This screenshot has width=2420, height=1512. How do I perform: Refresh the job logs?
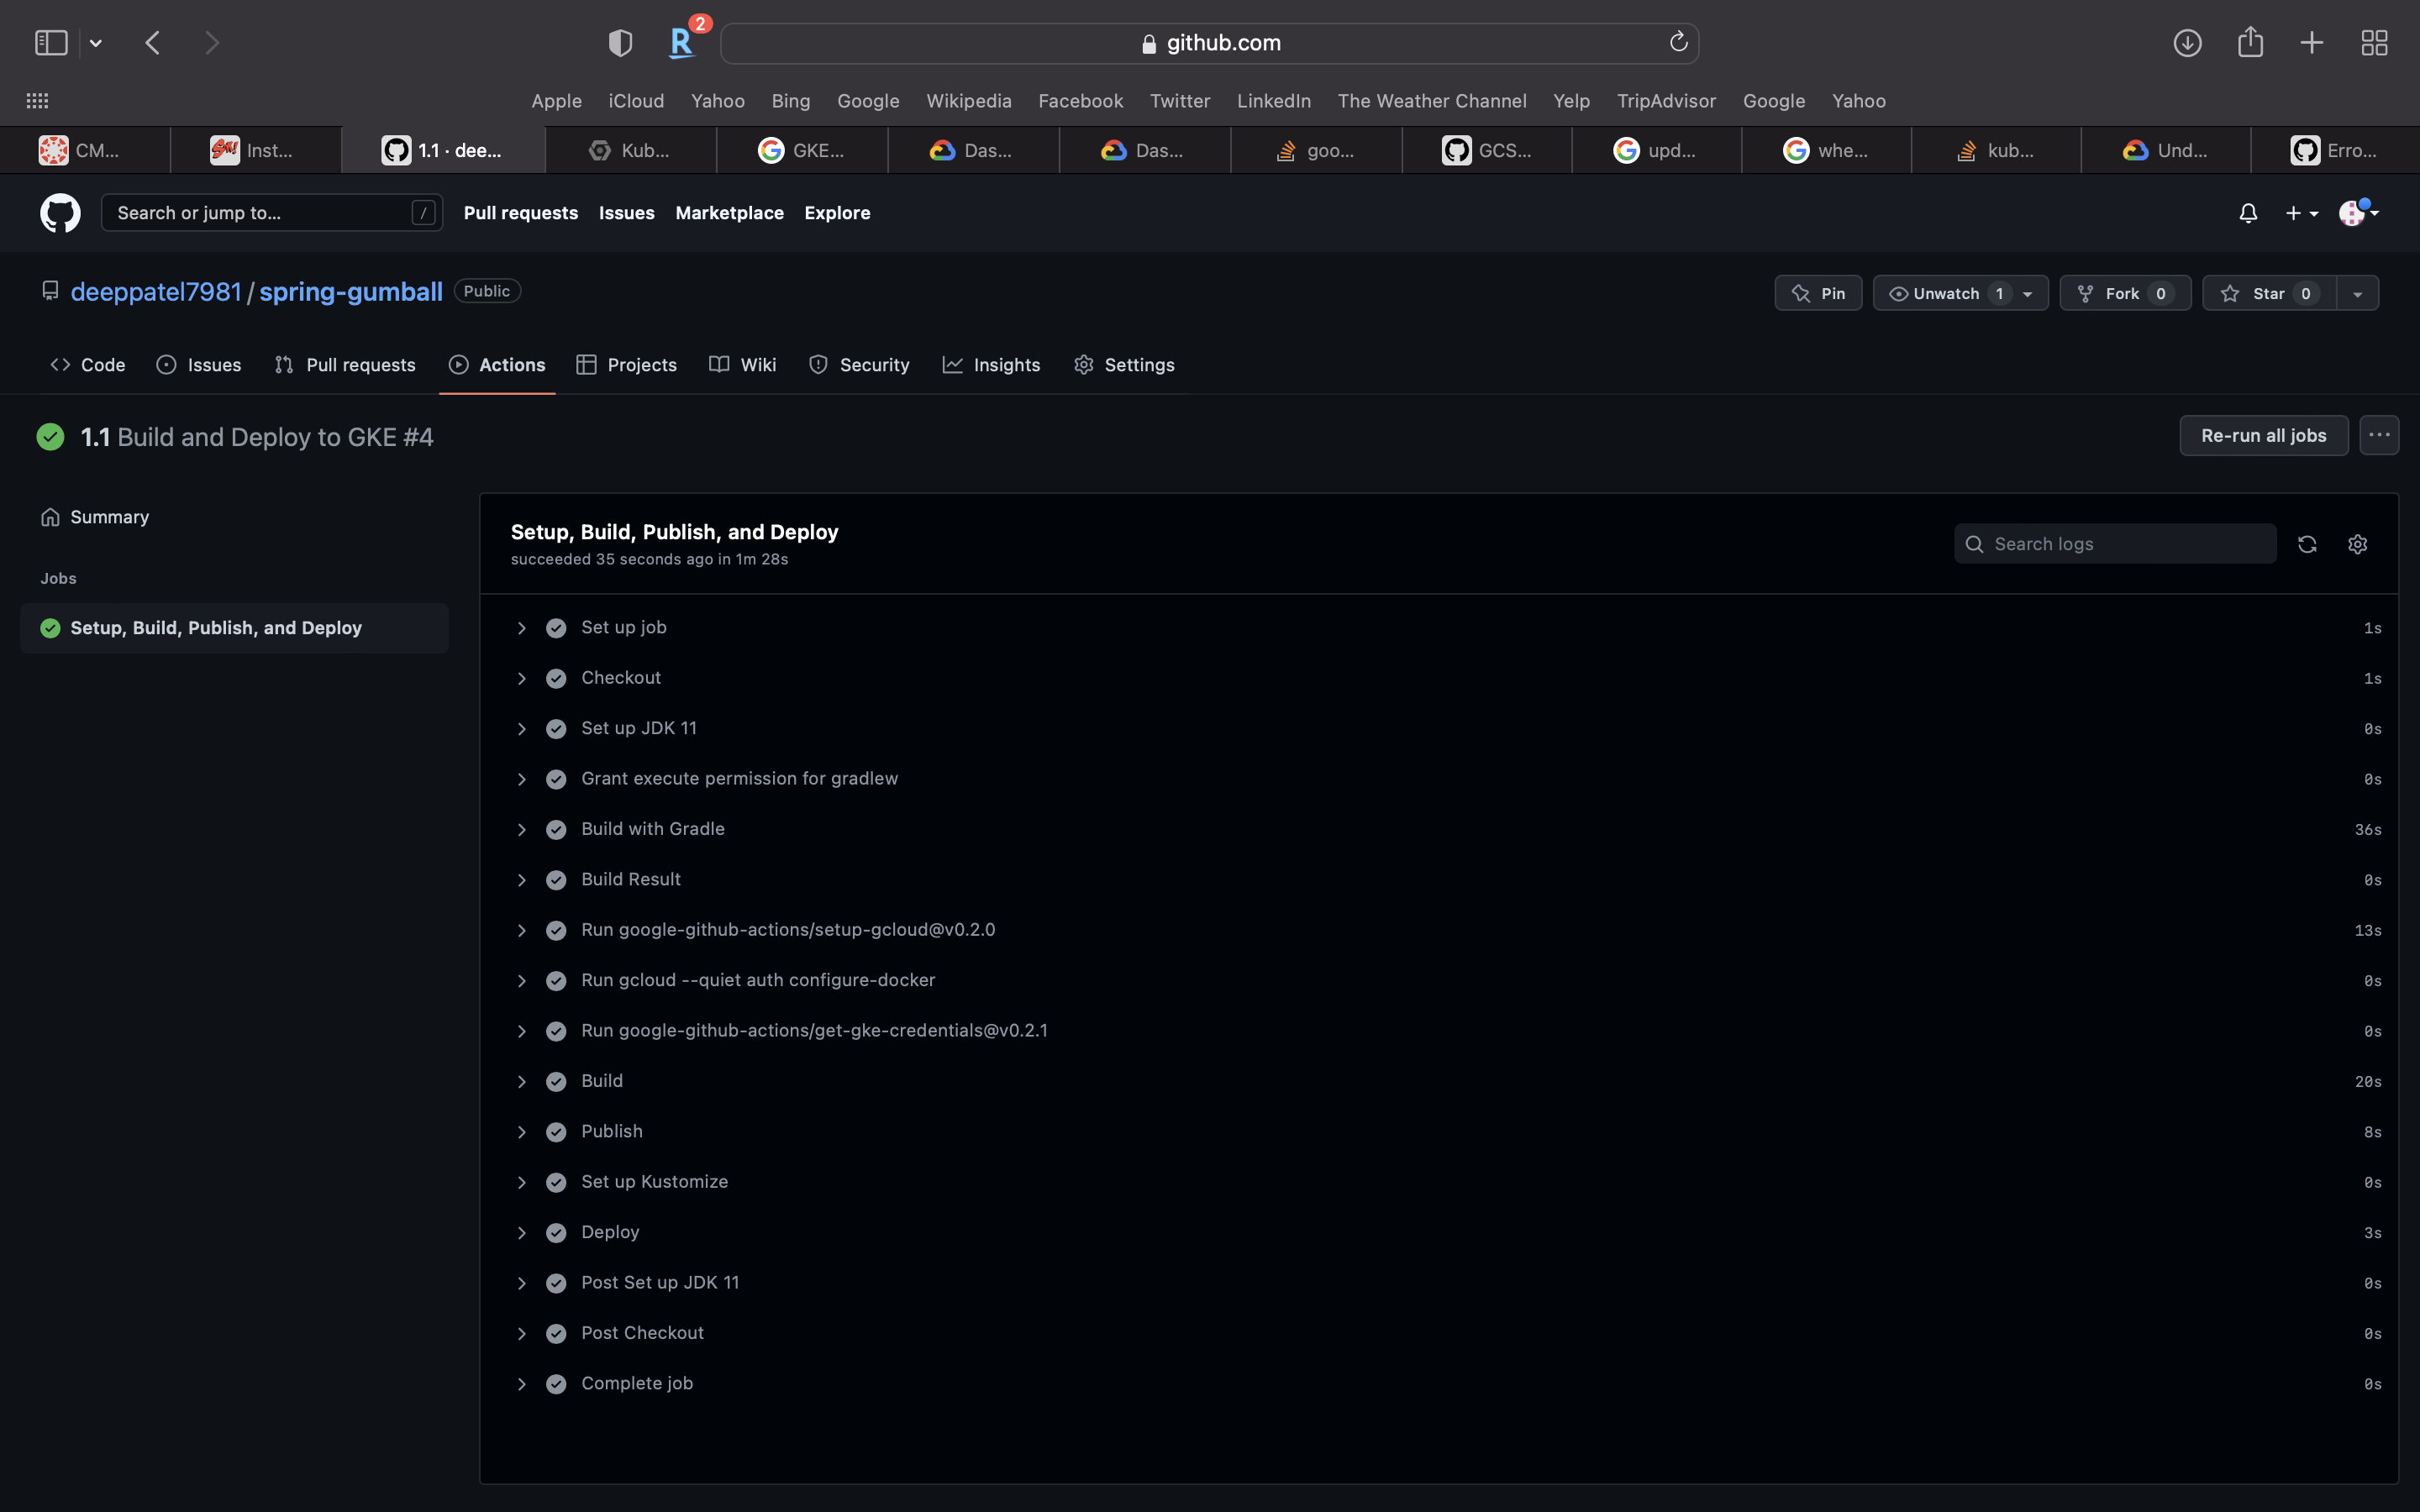click(x=2307, y=544)
